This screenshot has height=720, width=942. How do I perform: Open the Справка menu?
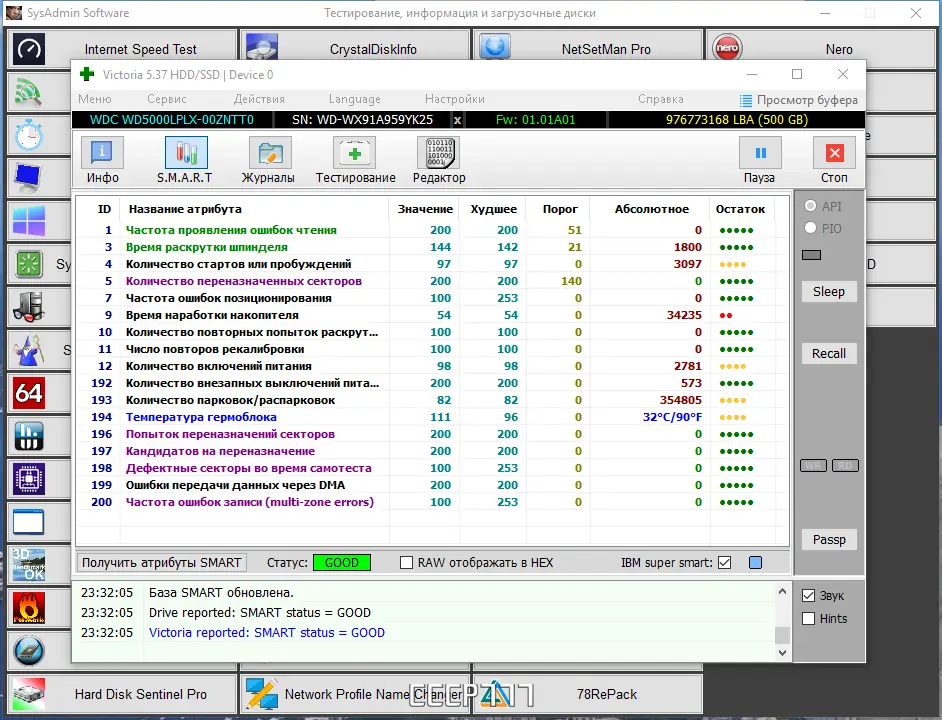tap(661, 99)
